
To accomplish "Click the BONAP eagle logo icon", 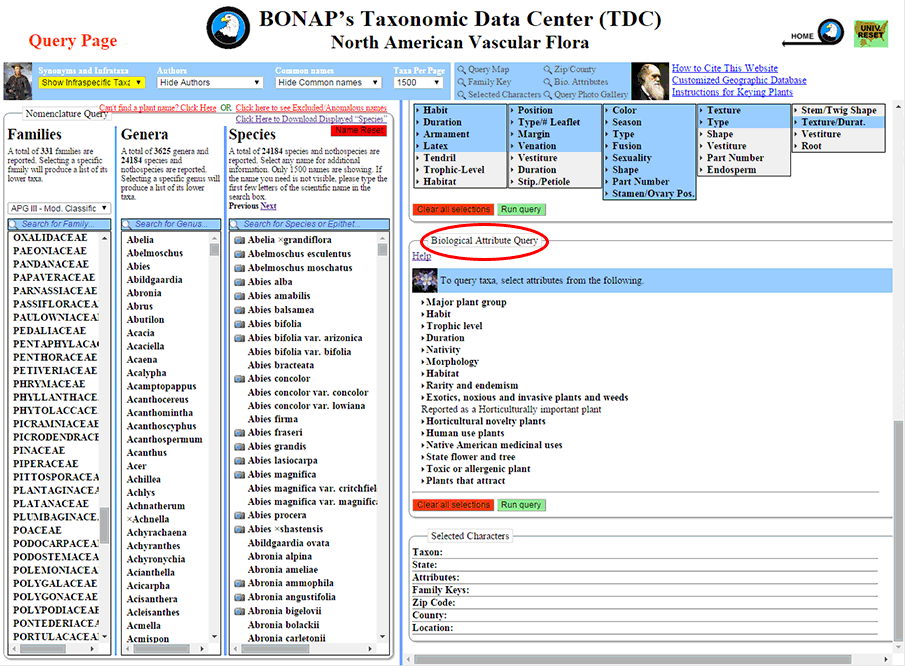I will point(228,28).
